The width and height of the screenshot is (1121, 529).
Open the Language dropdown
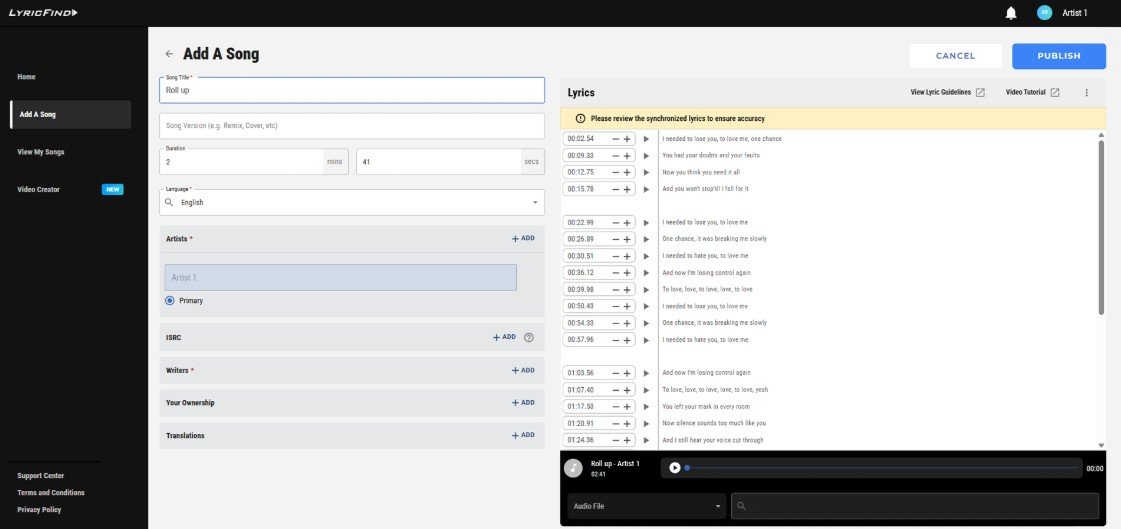tap(352, 202)
